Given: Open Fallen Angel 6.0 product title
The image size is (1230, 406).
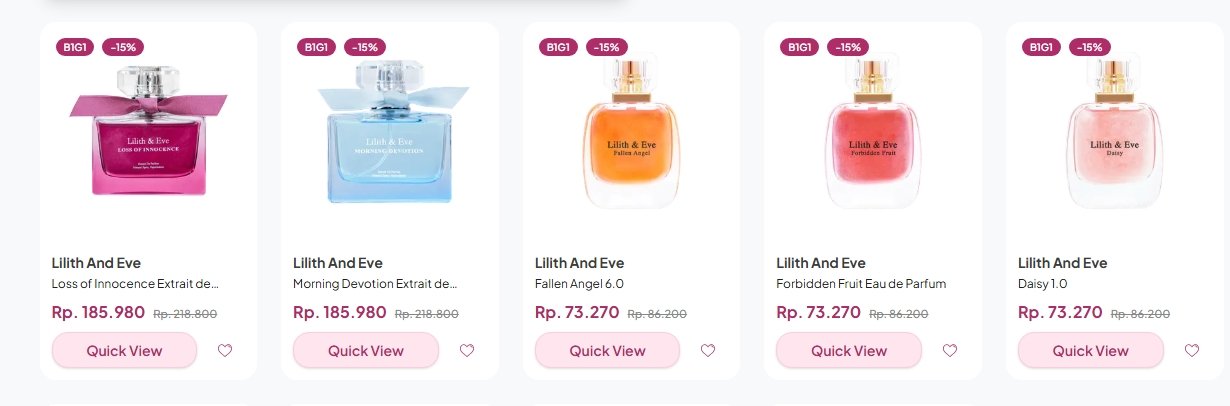Looking at the screenshot, I should 580,284.
